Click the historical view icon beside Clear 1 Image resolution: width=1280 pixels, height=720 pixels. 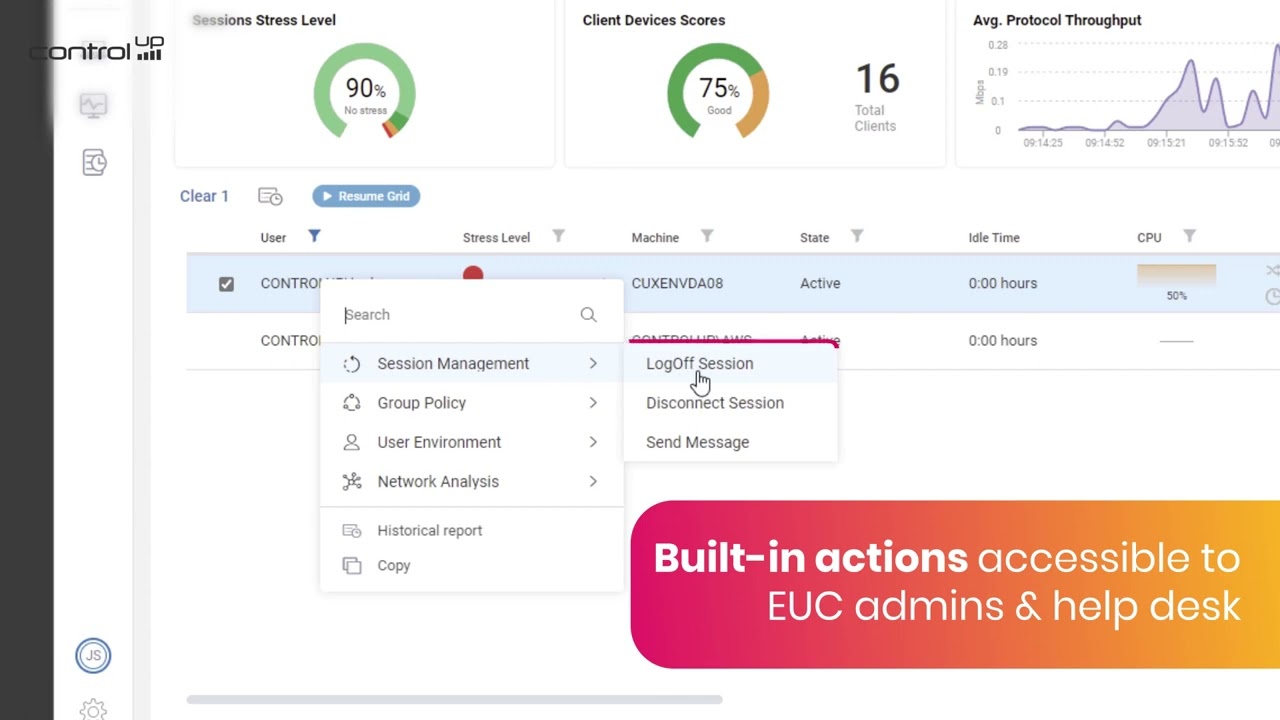pyautogui.click(x=270, y=196)
